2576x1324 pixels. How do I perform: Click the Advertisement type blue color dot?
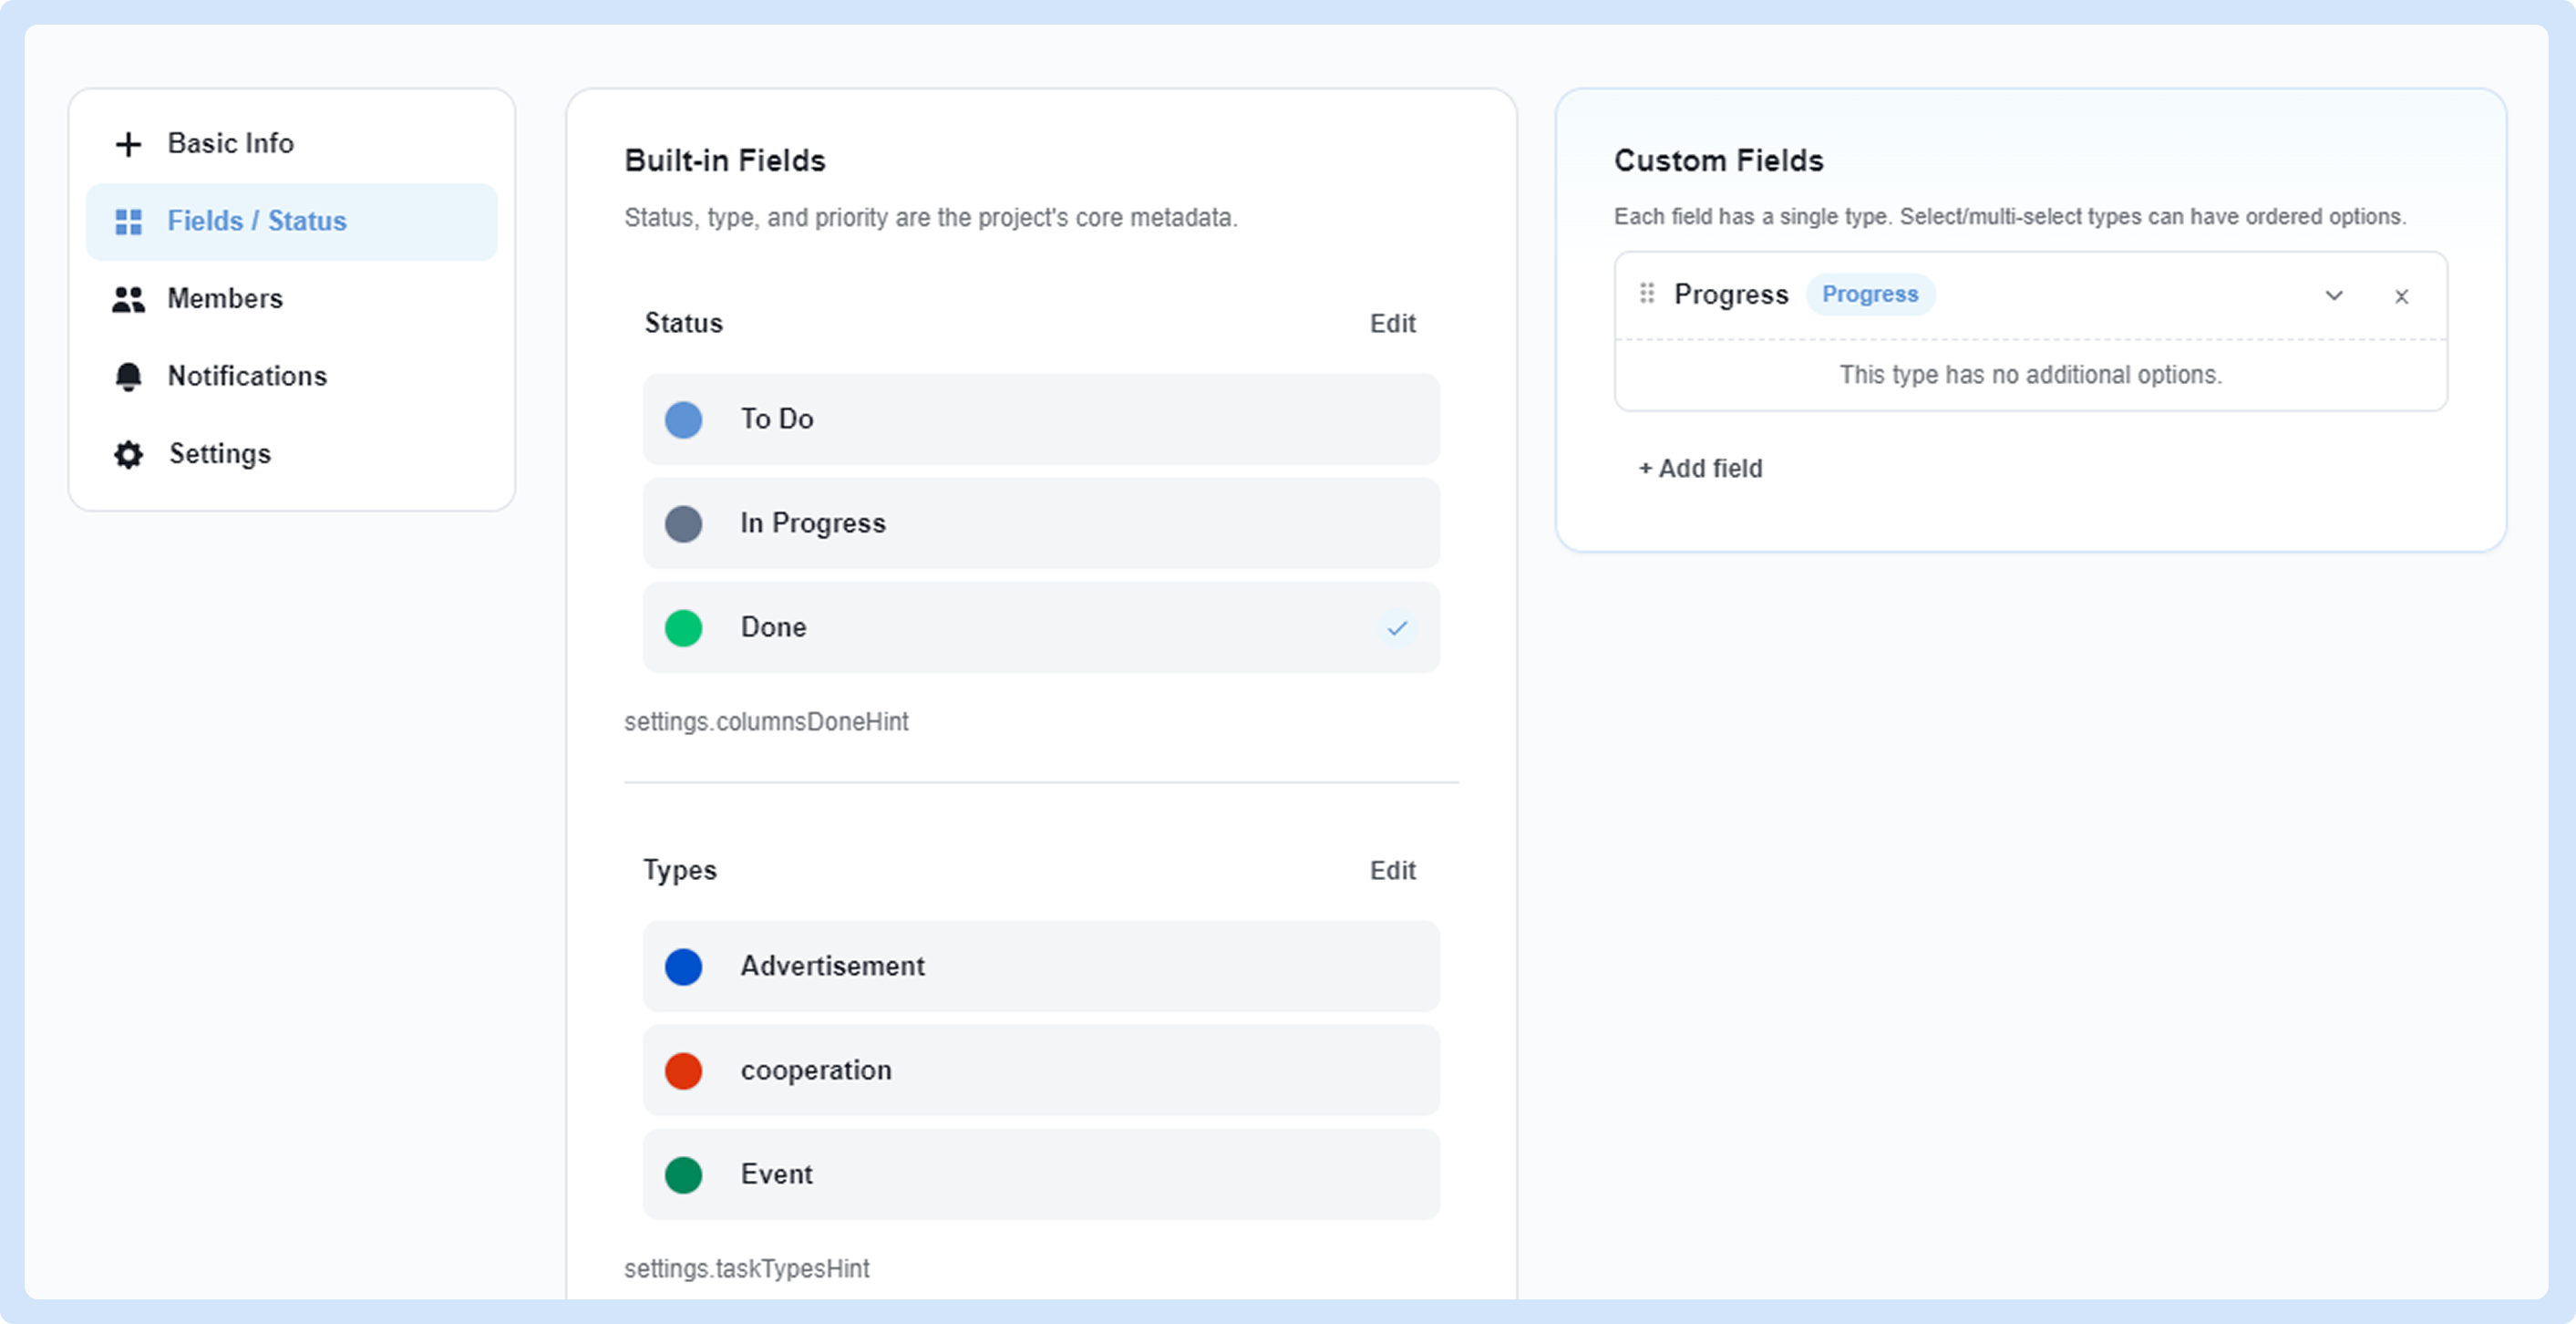click(x=684, y=967)
